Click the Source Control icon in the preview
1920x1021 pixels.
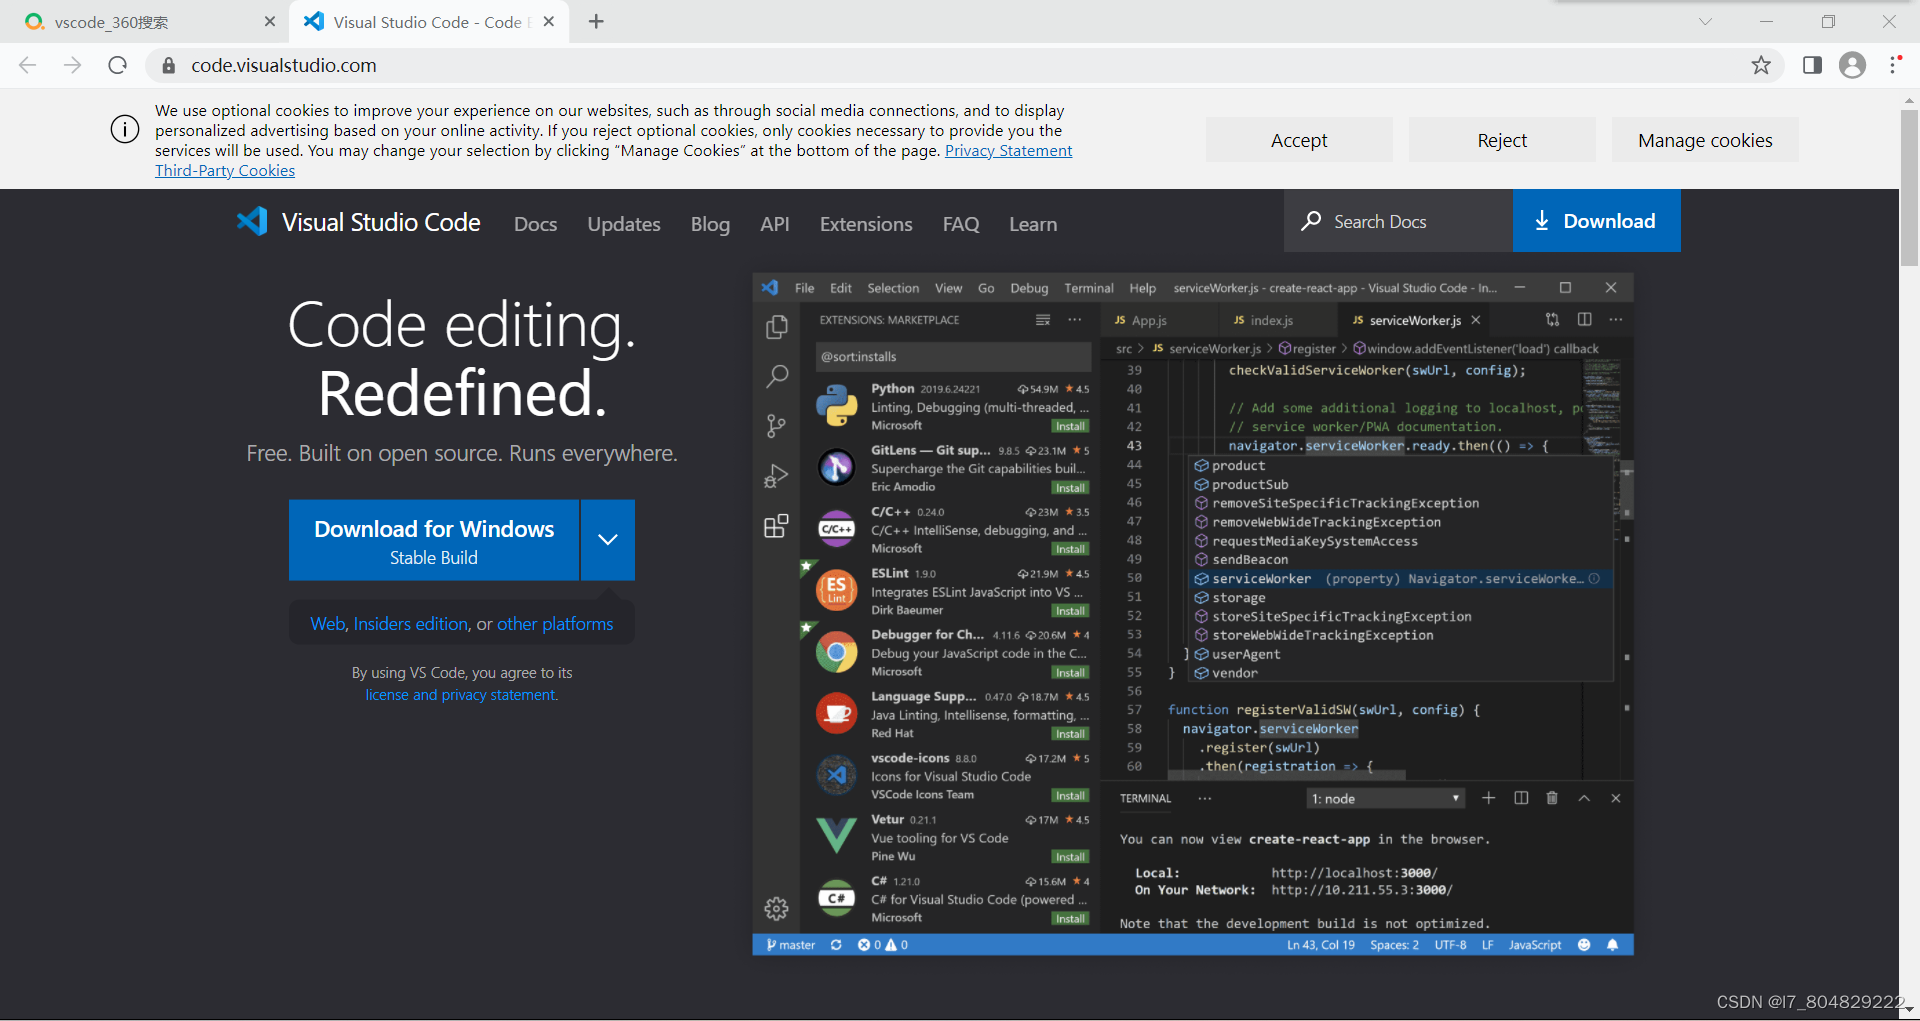pyautogui.click(x=776, y=426)
